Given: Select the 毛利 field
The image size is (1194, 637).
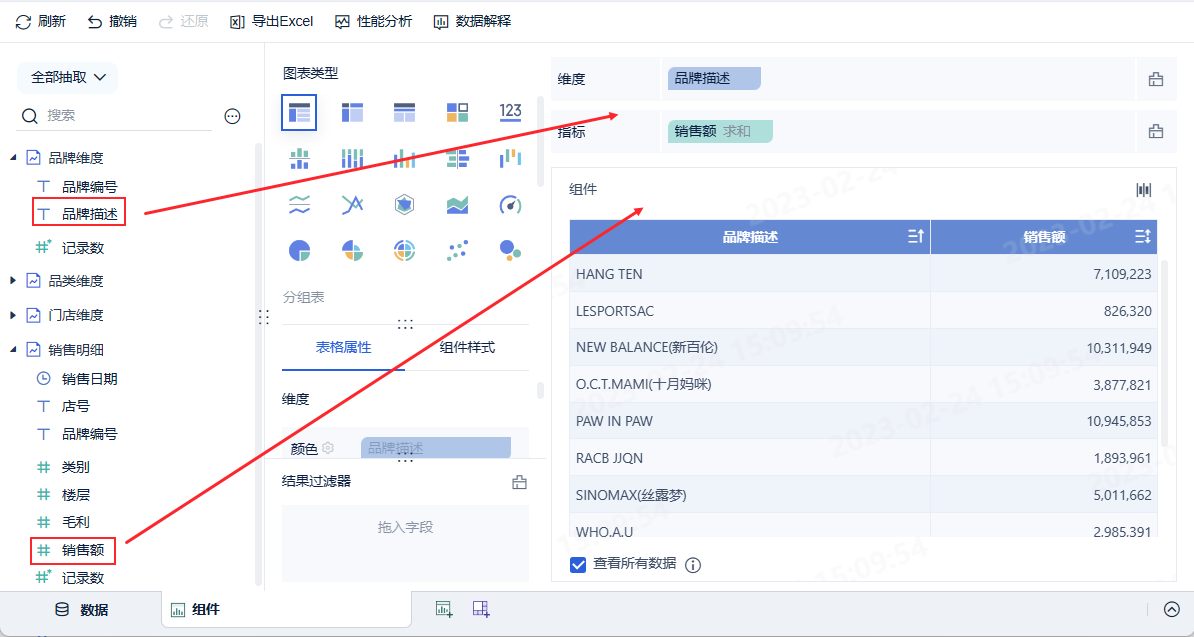Looking at the screenshot, I should coord(75,522).
